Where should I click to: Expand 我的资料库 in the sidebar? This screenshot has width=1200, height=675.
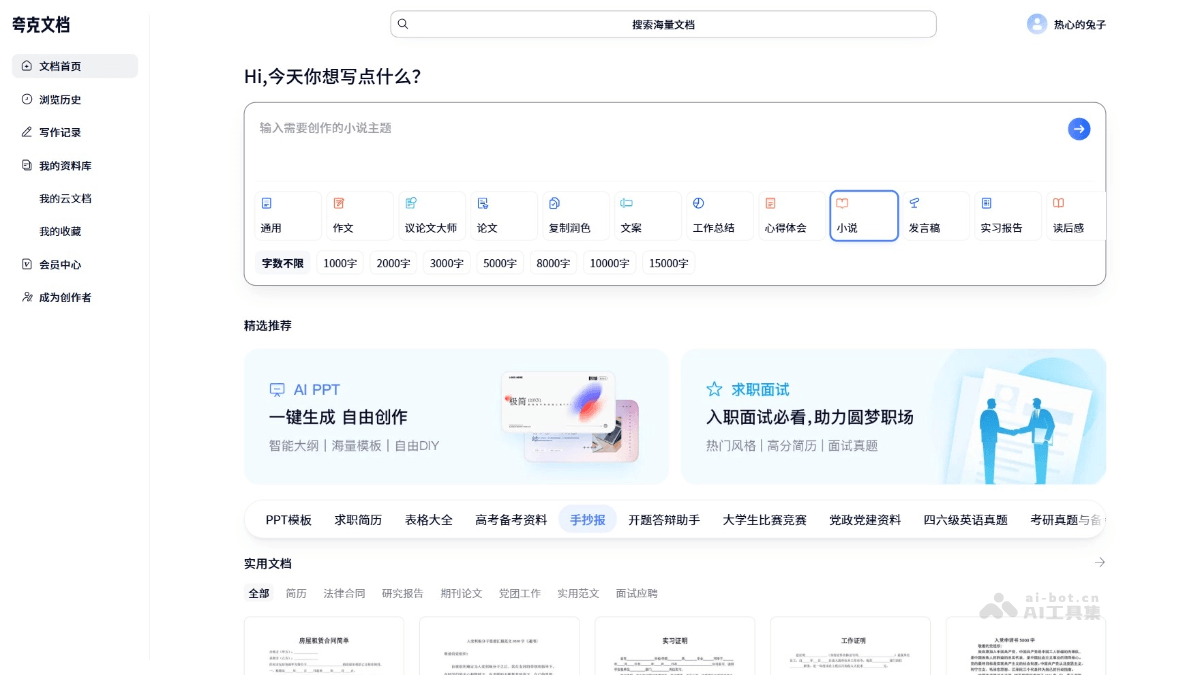pos(65,166)
